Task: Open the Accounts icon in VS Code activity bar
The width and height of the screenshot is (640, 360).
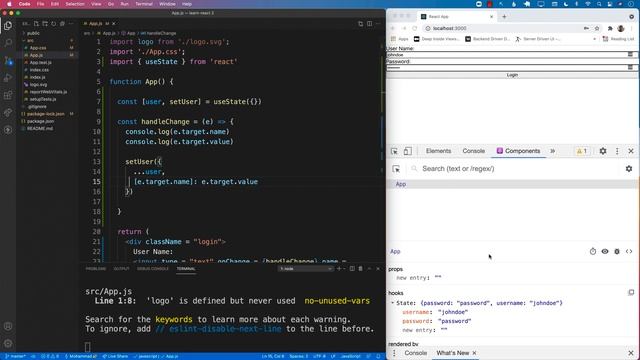Action: (x=8, y=326)
